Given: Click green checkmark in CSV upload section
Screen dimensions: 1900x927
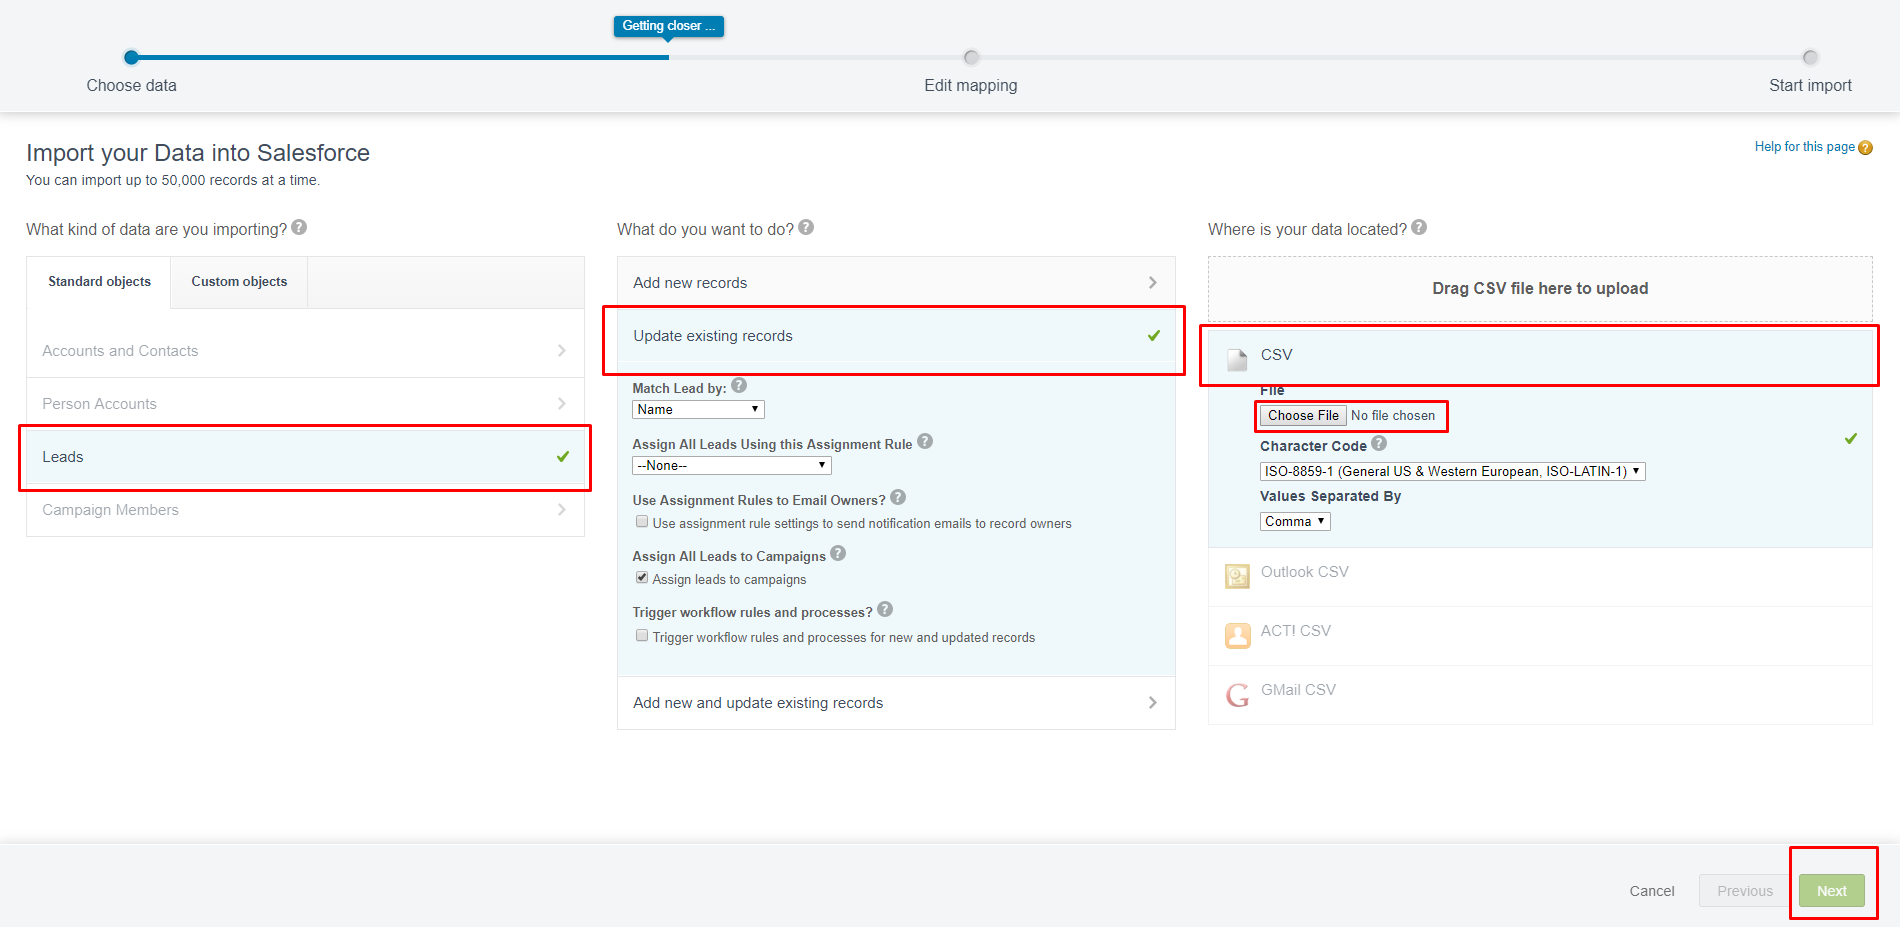Looking at the screenshot, I should (1851, 439).
